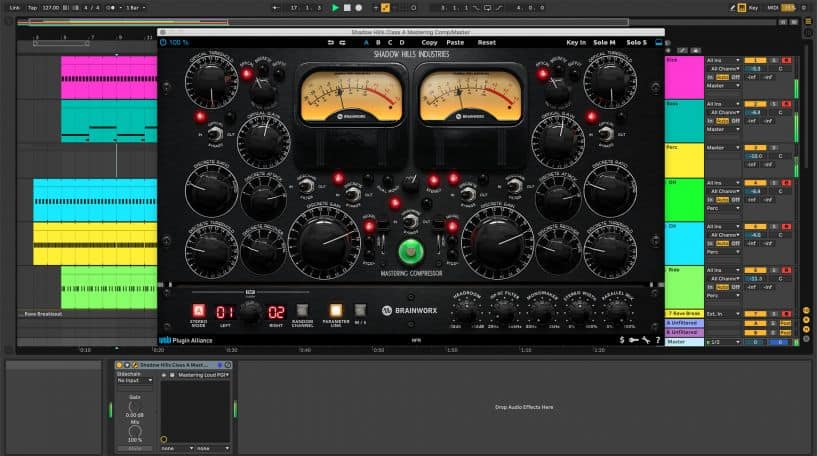
Task: Click the mixer unfold icon above the Kick track
Action: (x=669, y=51)
